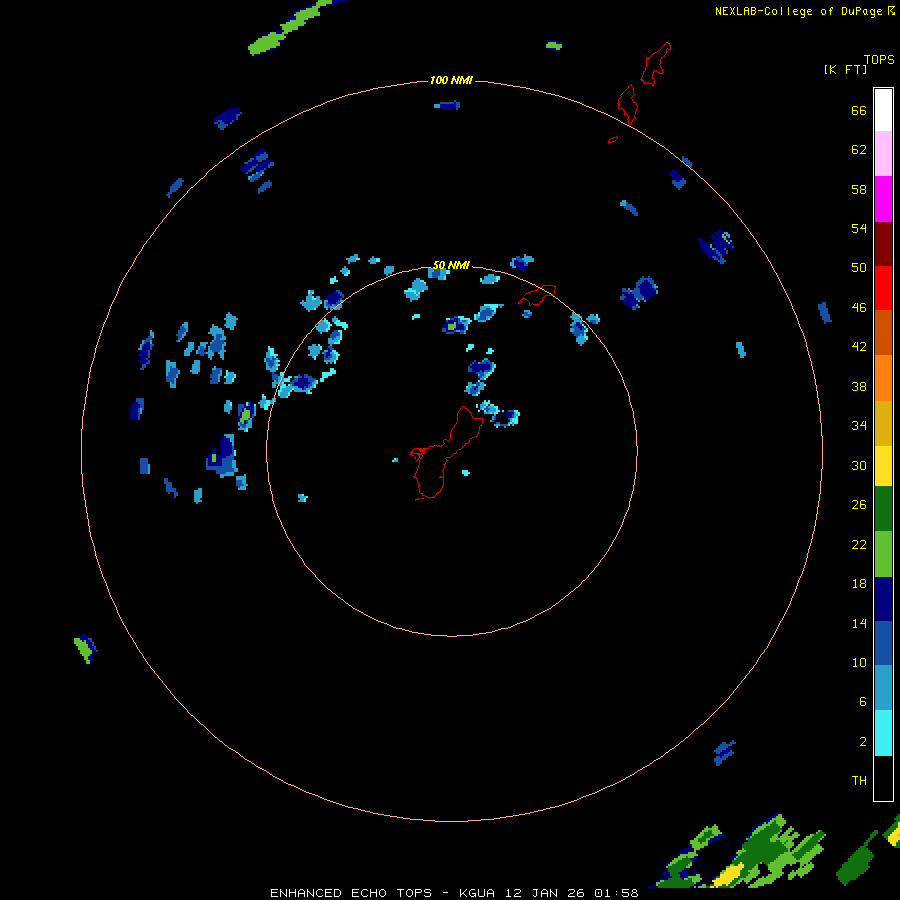This screenshot has height=900, width=900.
Task: Click the large red Guam island outline
Action: click(x=447, y=453)
